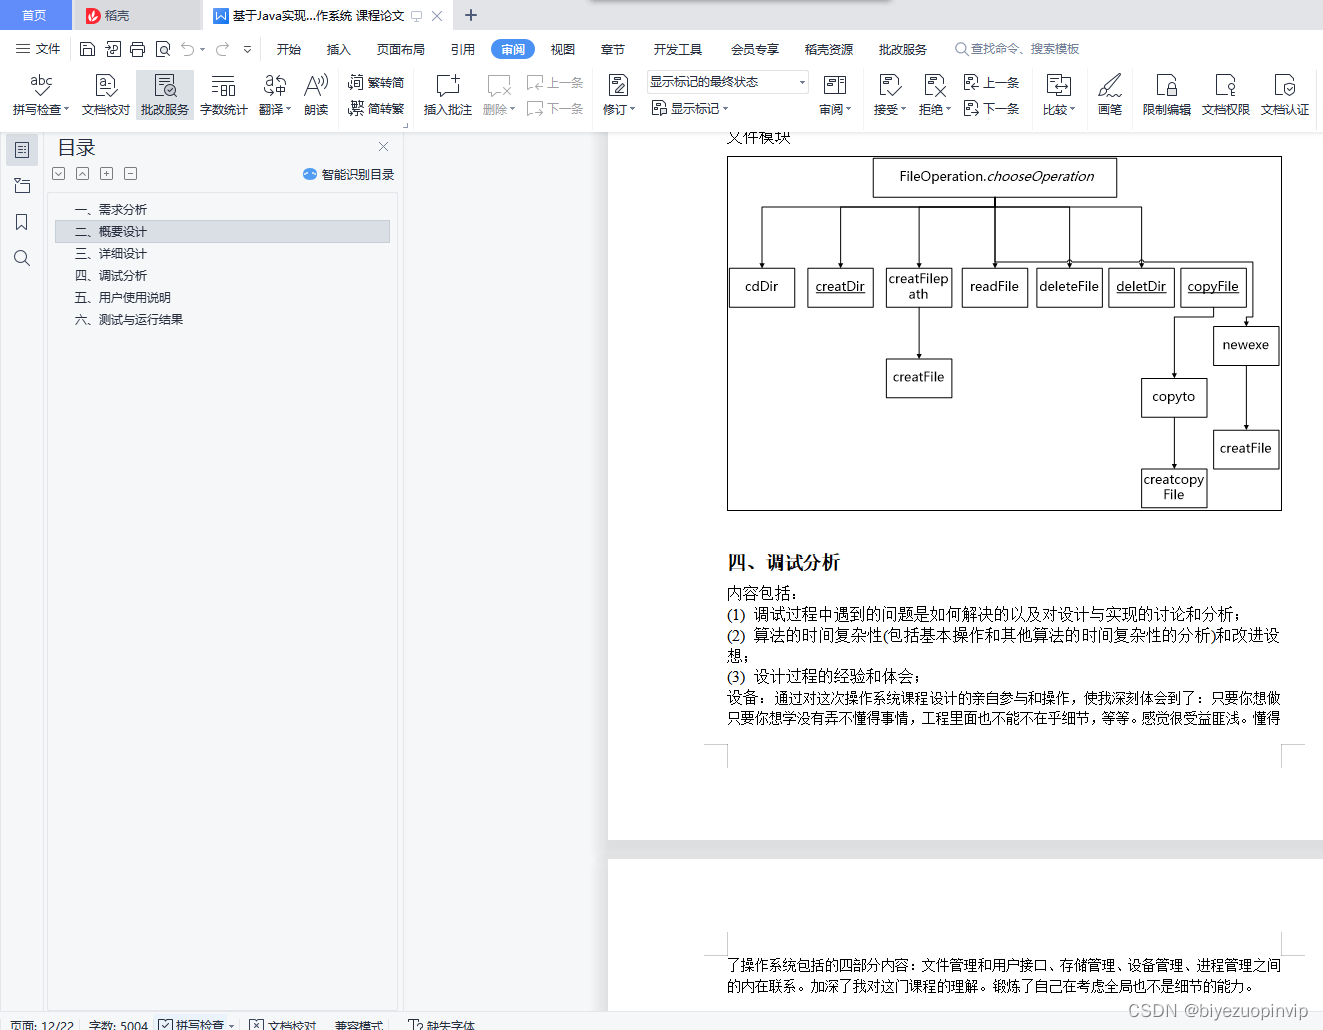Open 批改服务 correction service ribbon button

(165, 95)
